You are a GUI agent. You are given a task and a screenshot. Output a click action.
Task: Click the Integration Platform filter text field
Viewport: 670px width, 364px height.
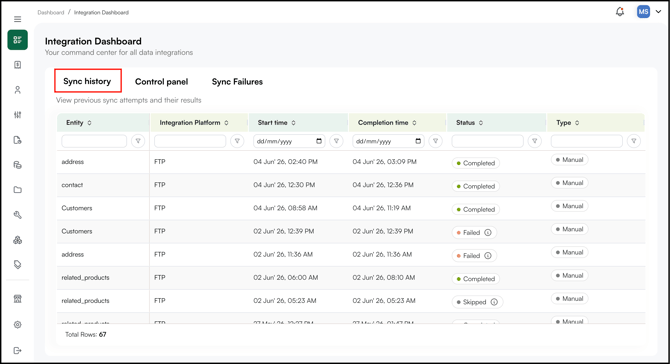point(190,141)
